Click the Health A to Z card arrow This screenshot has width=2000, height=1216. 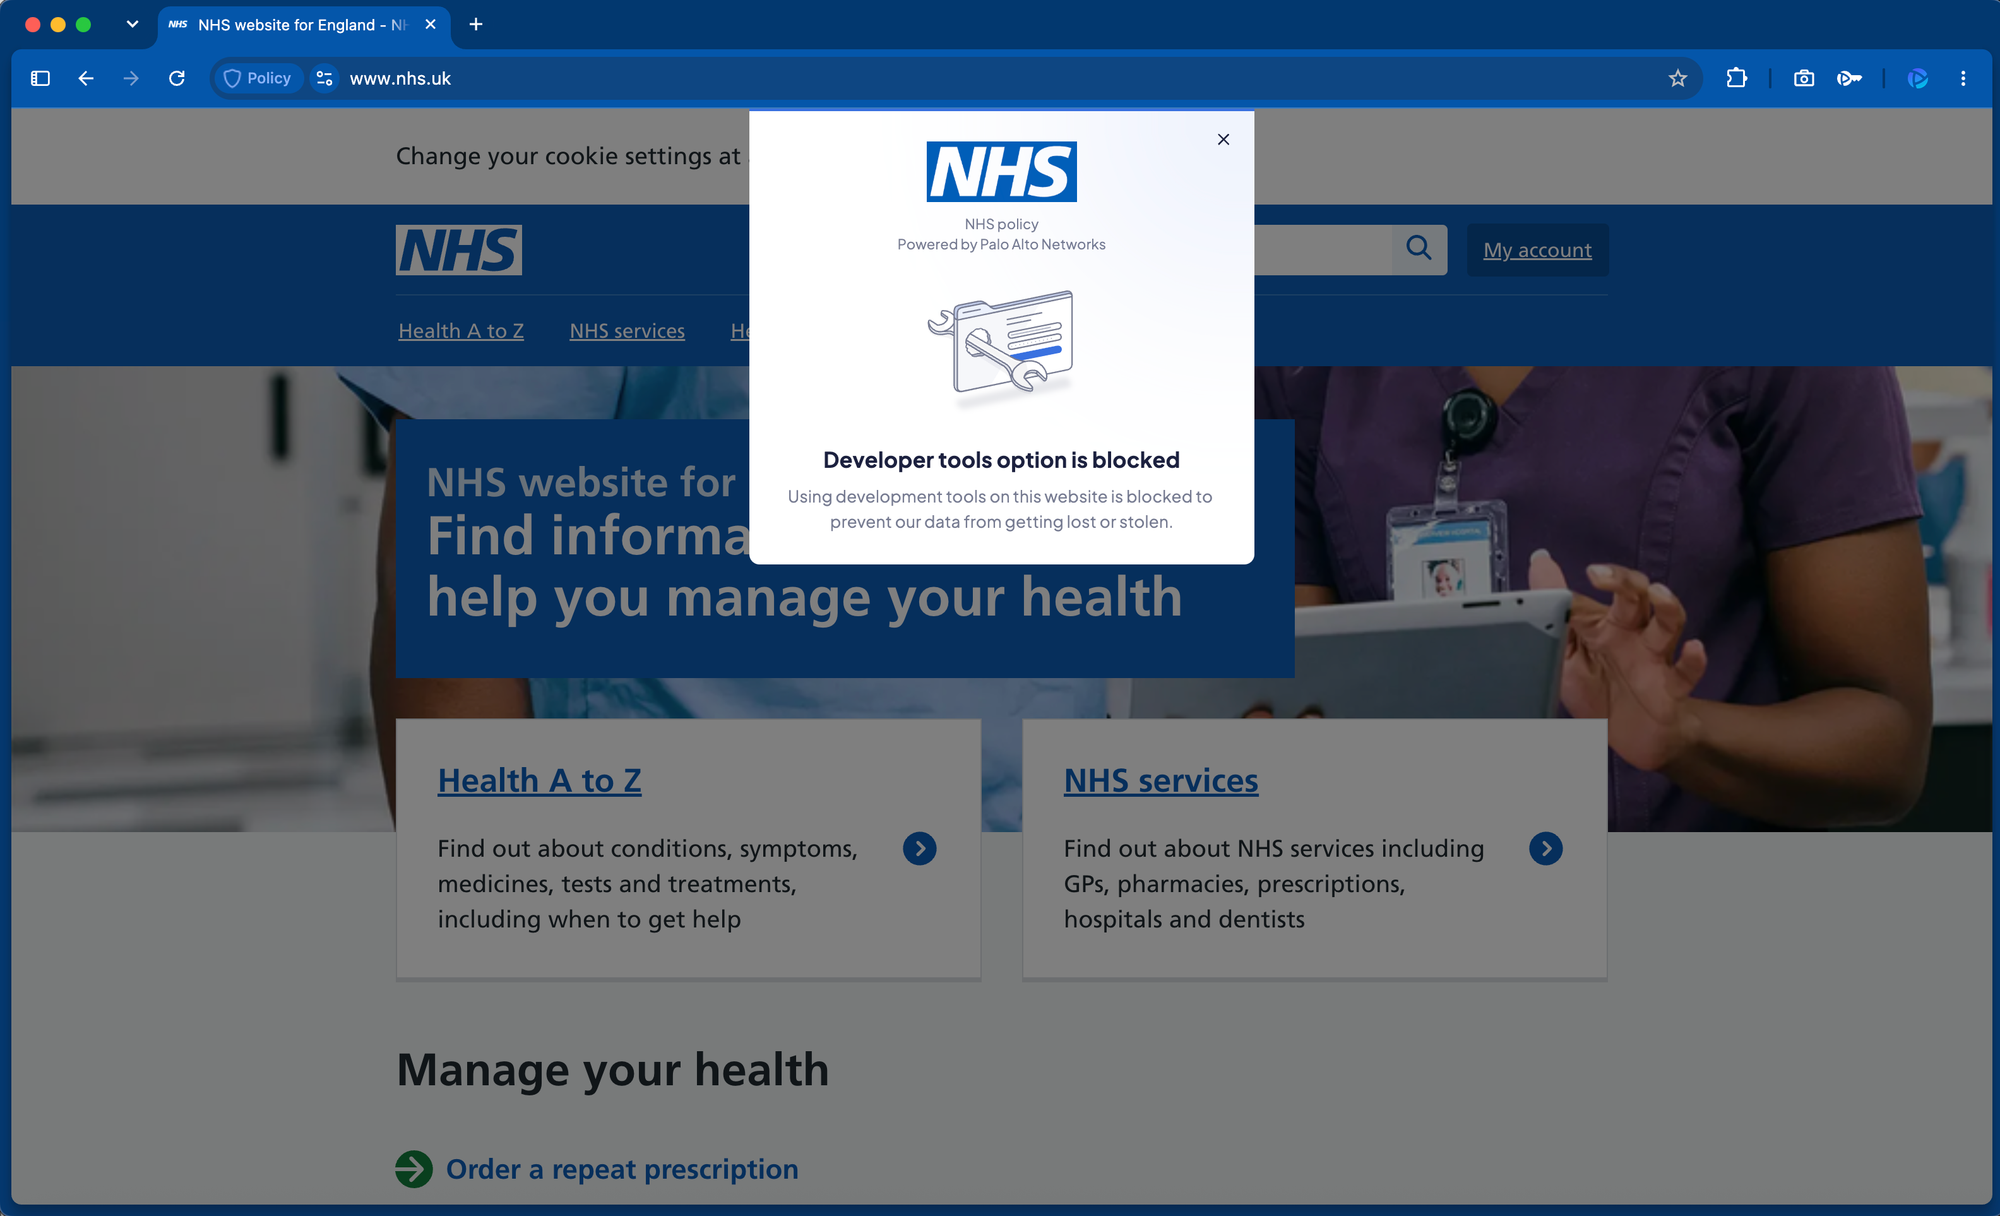920,848
